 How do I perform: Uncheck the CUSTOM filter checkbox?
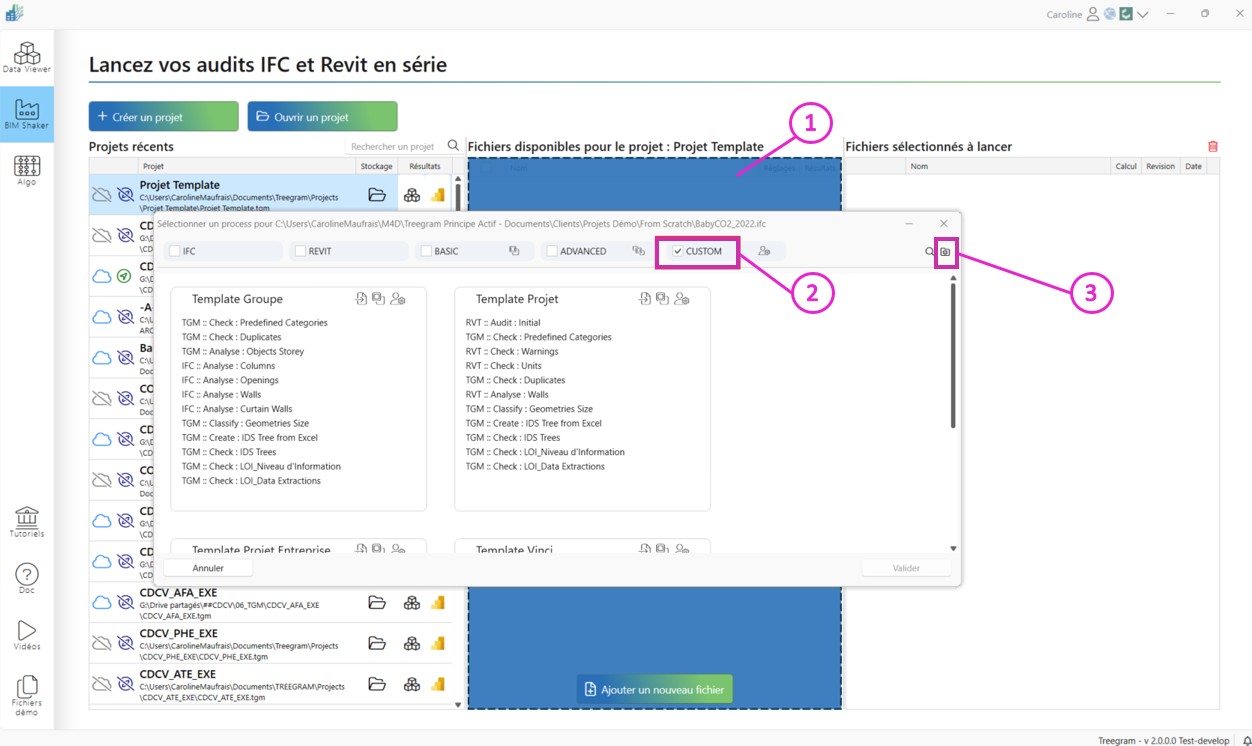(678, 252)
